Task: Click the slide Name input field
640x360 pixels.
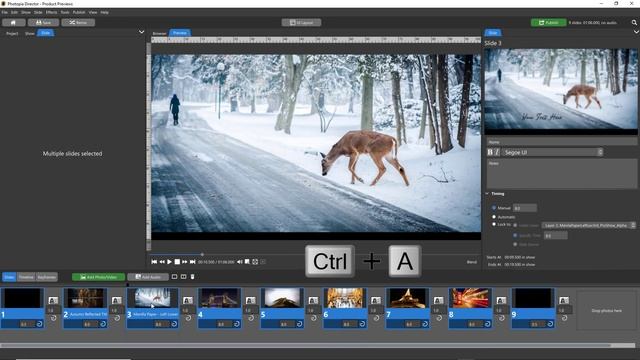Action: 562,142
